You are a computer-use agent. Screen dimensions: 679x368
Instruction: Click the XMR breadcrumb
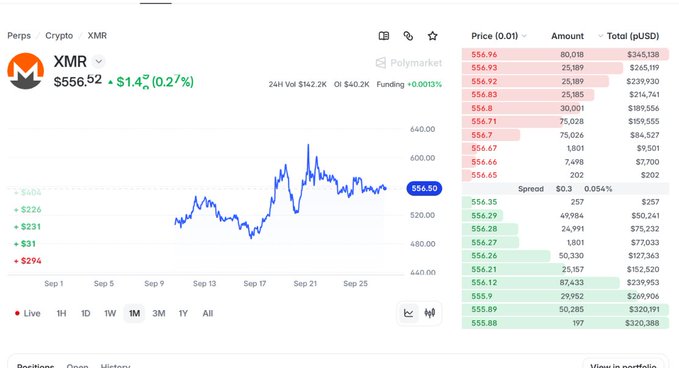pos(97,36)
